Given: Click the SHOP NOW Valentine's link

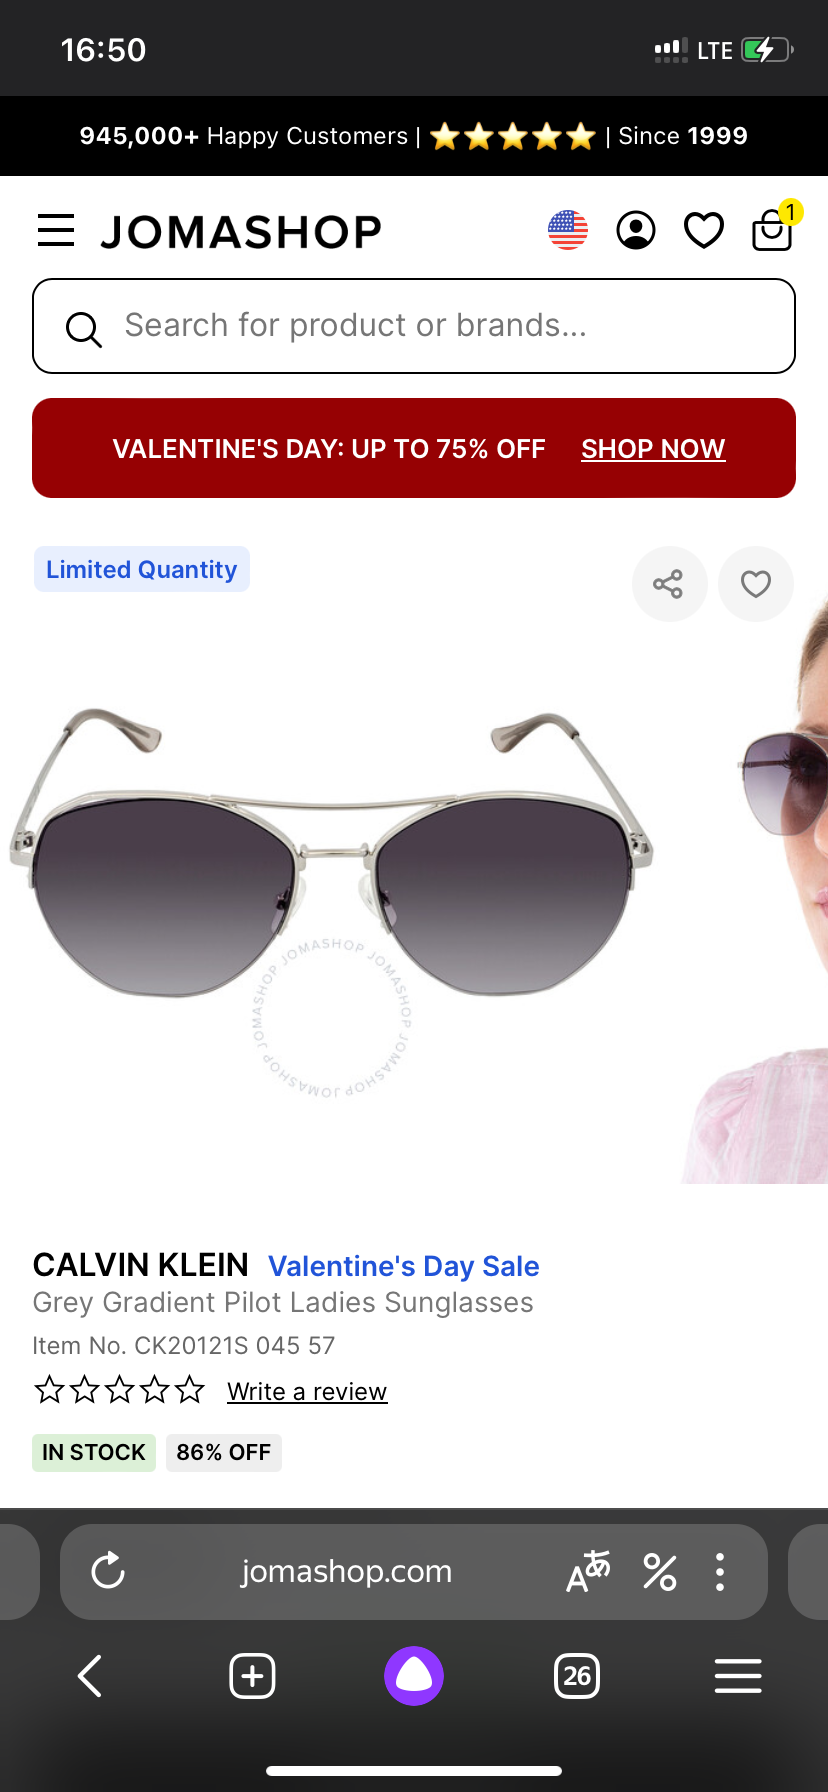Looking at the screenshot, I should tap(653, 449).
